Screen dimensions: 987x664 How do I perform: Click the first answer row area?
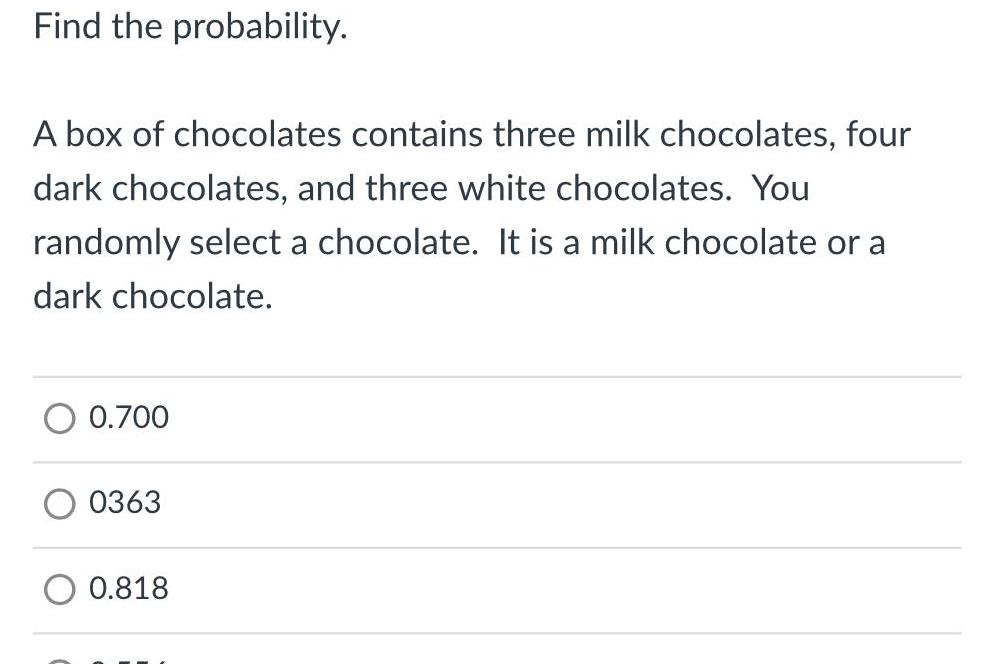click(x=493, y=418)
